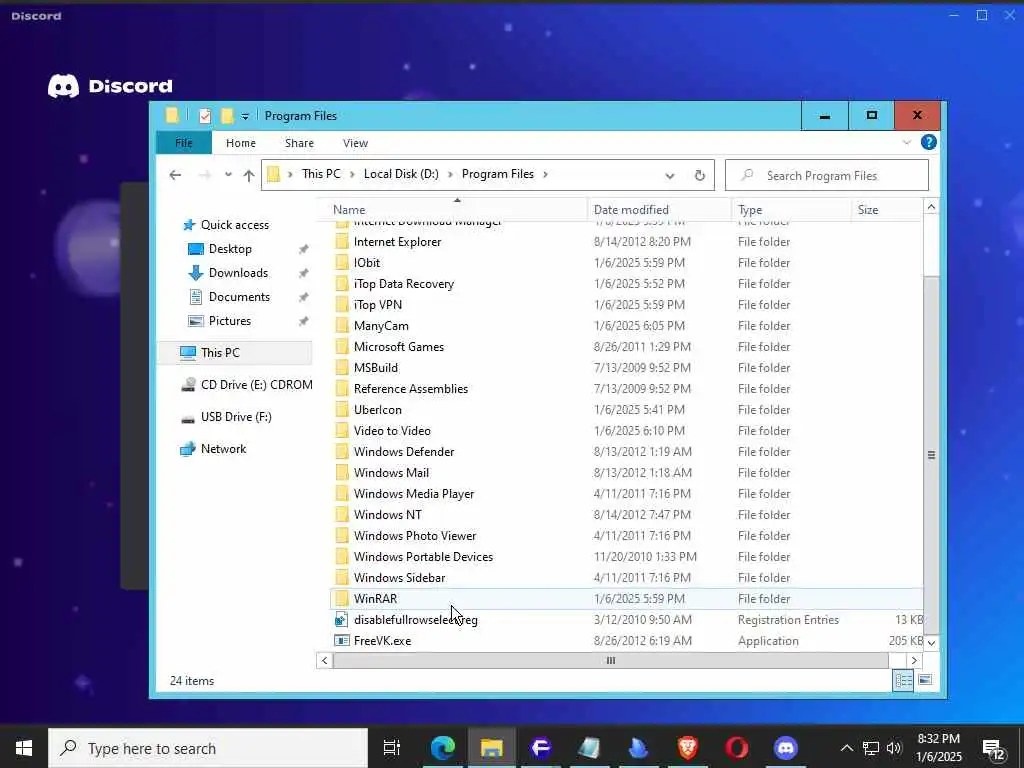Open the Home ribbon tab
Image resolution: width=1024 pixels, height=768 pixels.
pos(241,143)
